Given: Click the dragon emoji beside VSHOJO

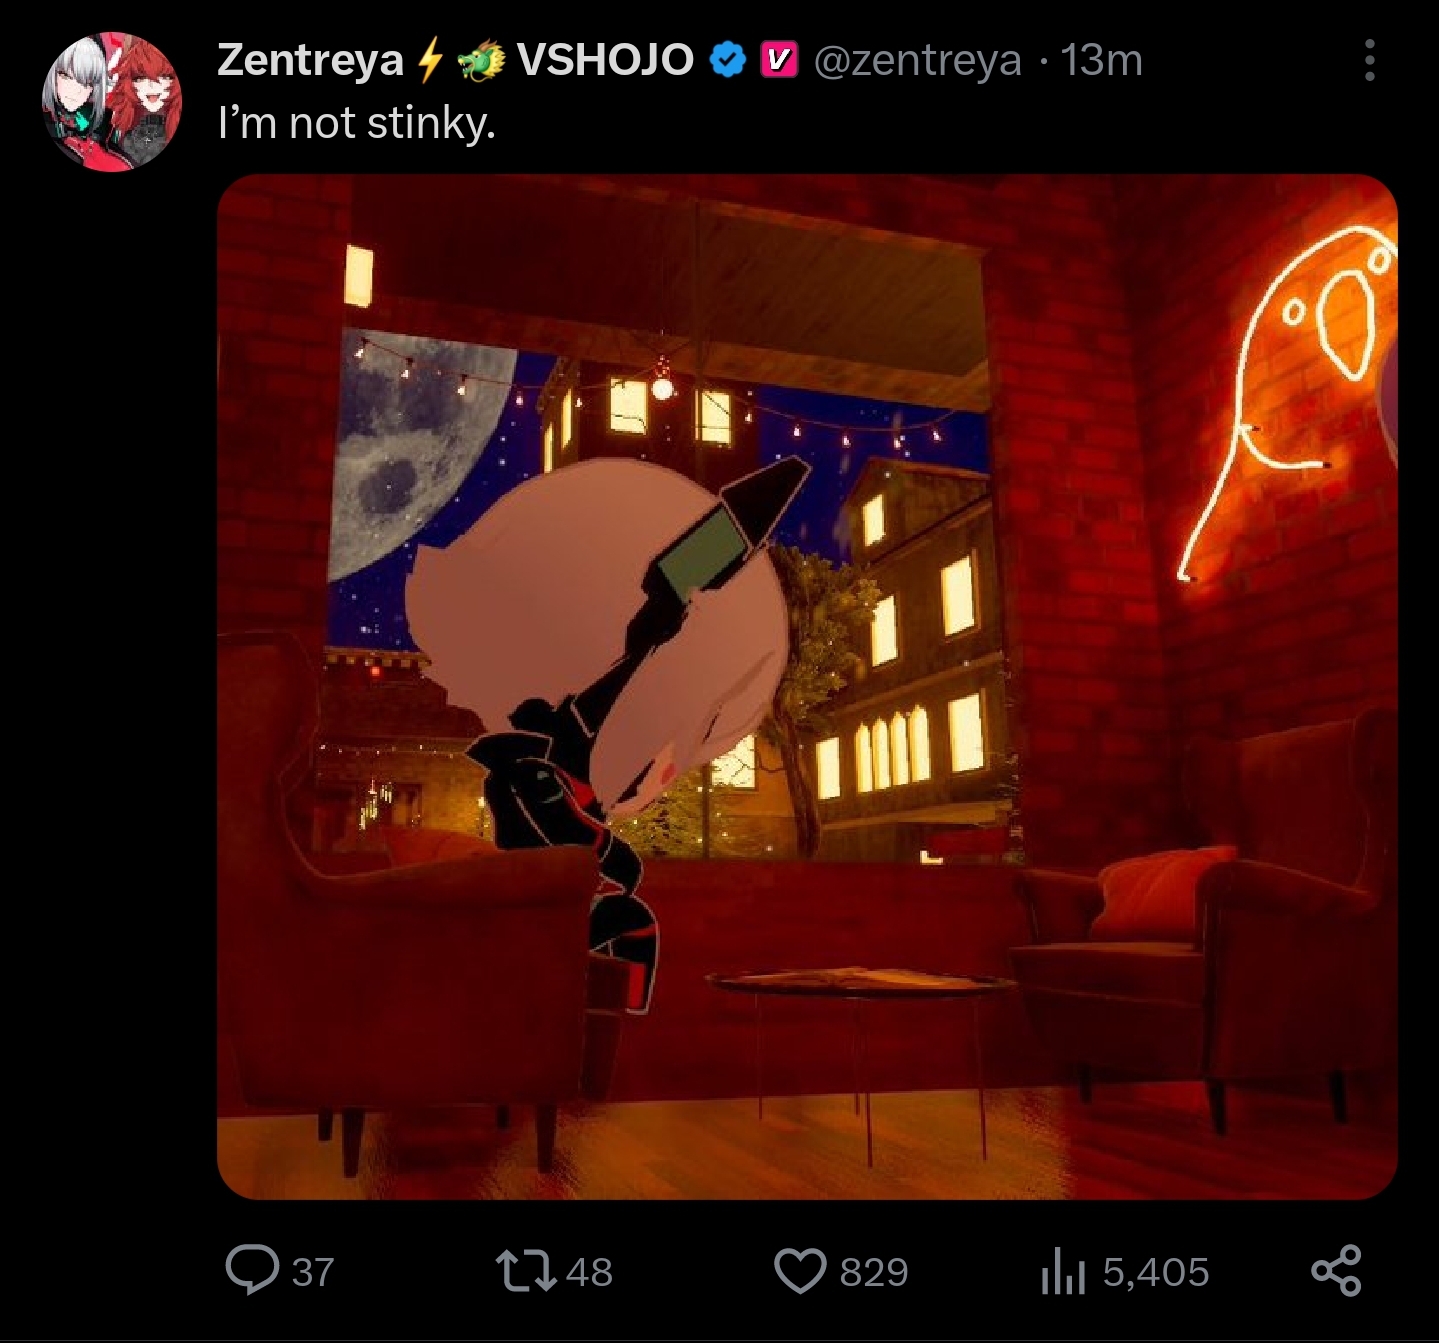Looking at the screenshot, I should [x=482, y=61].
